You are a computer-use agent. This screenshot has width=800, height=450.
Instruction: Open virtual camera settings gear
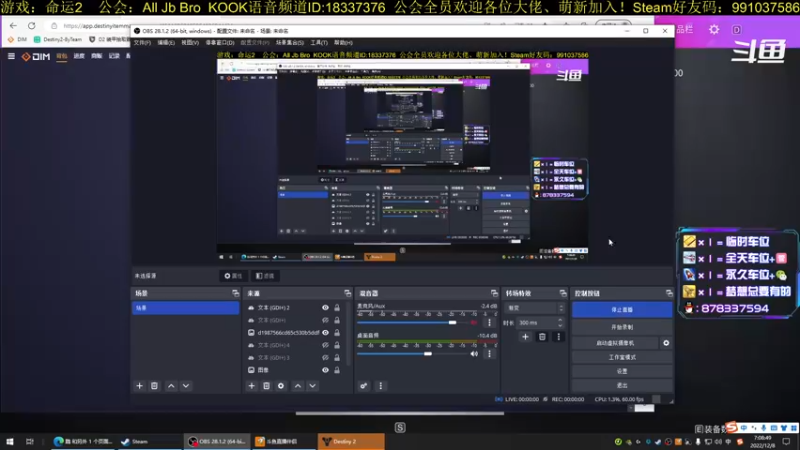click(x=666, y=343)
